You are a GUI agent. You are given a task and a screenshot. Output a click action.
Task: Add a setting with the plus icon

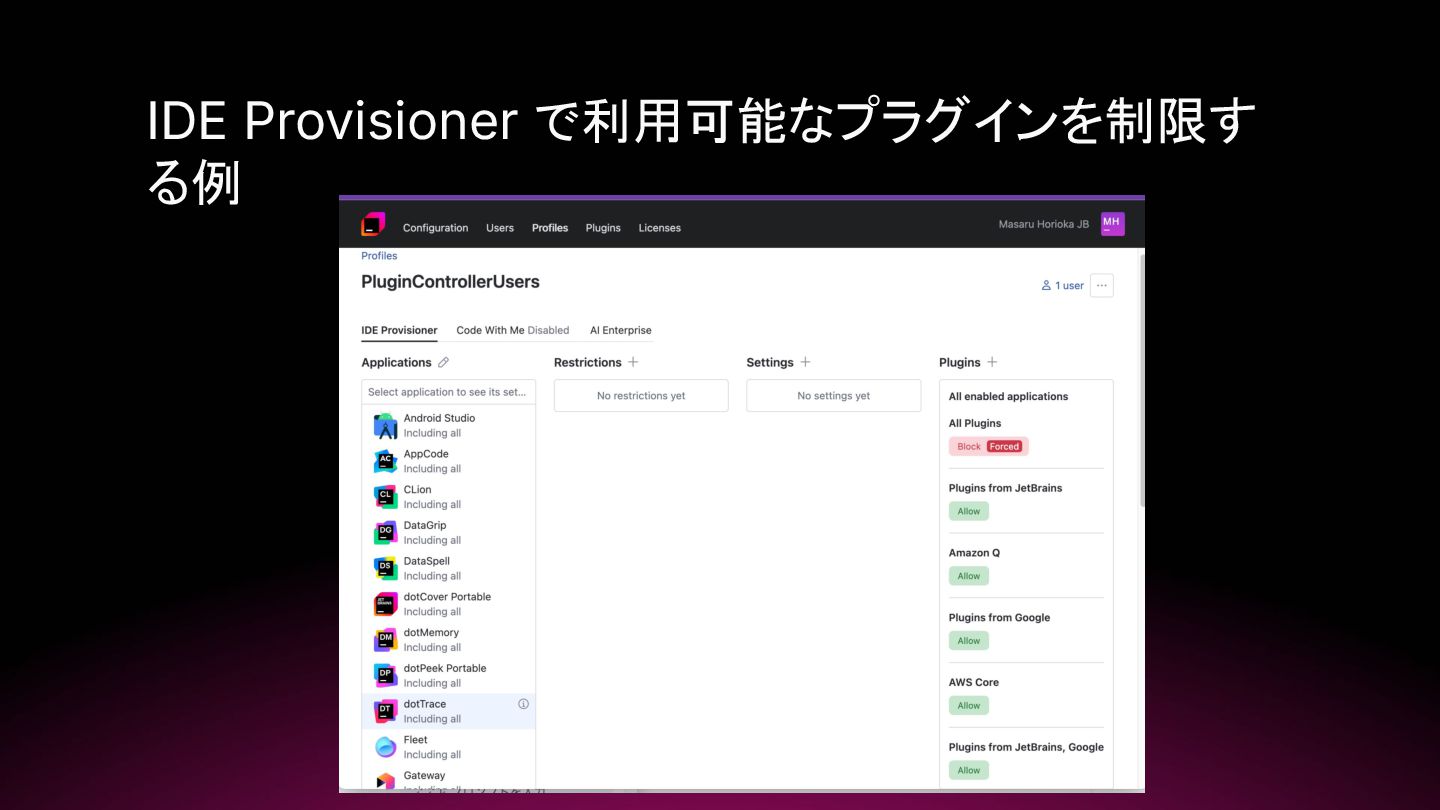tap(805, 362)
